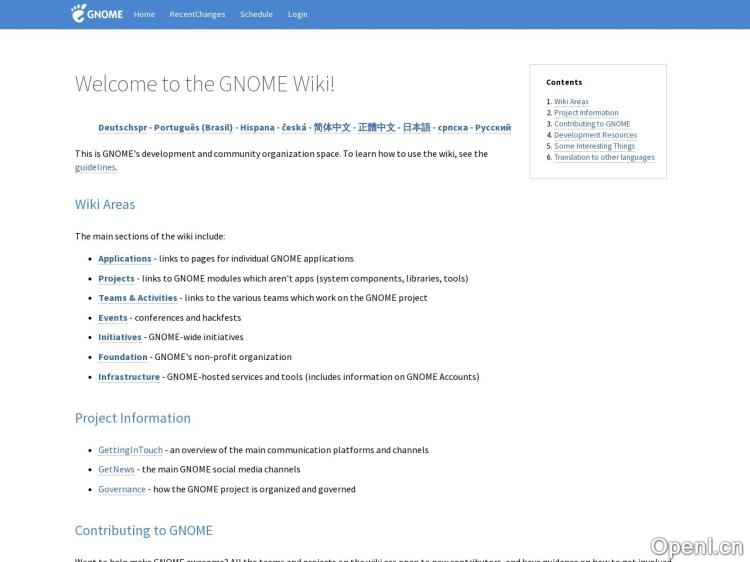Click the Login link in header
Viewport: 750px width, 562px height.
[297, 14]
